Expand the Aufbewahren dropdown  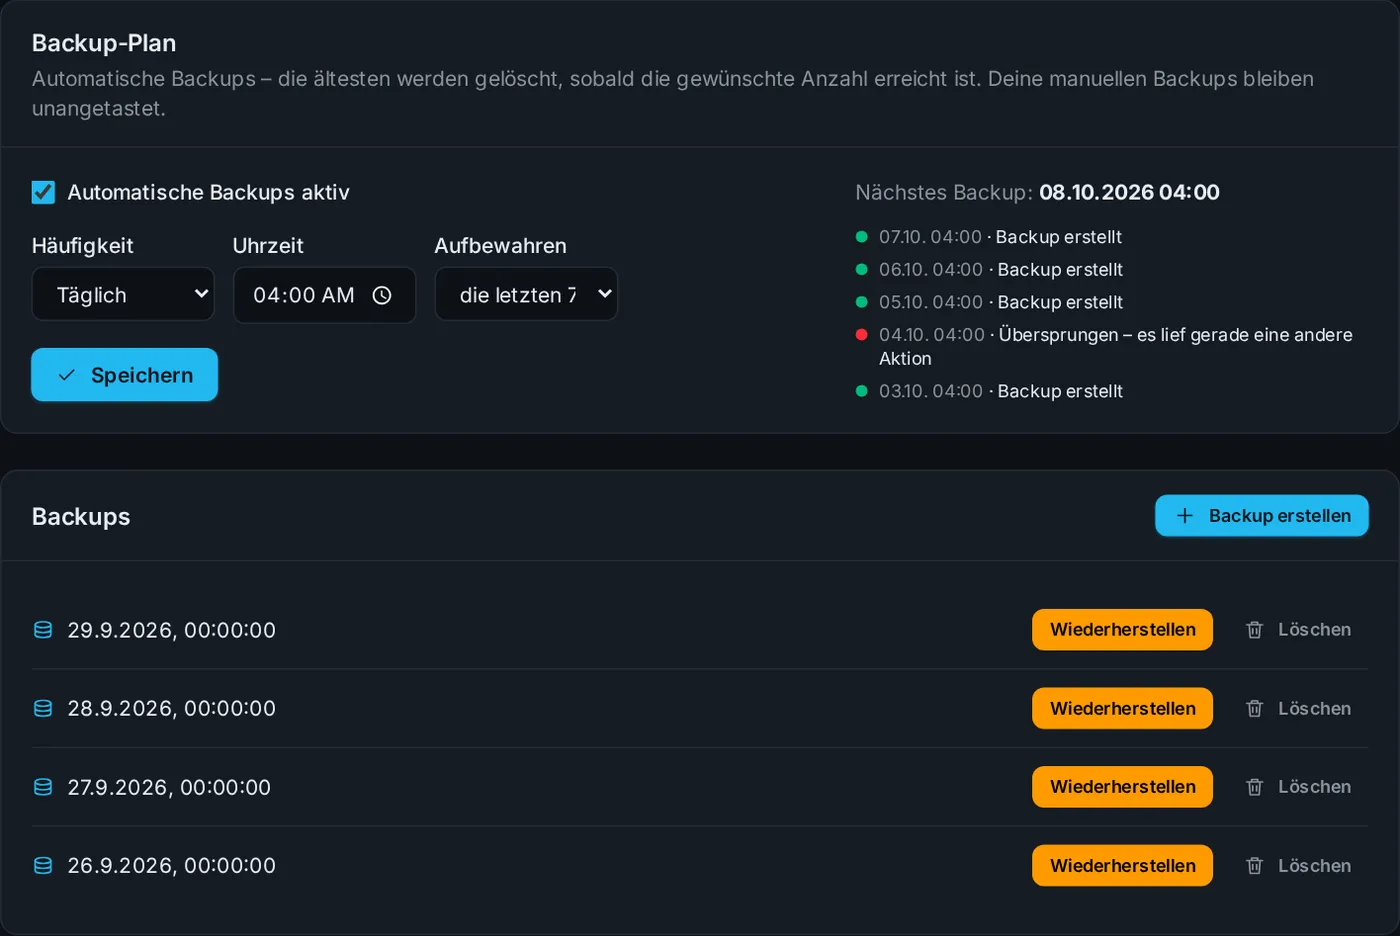tap(526, 294)
